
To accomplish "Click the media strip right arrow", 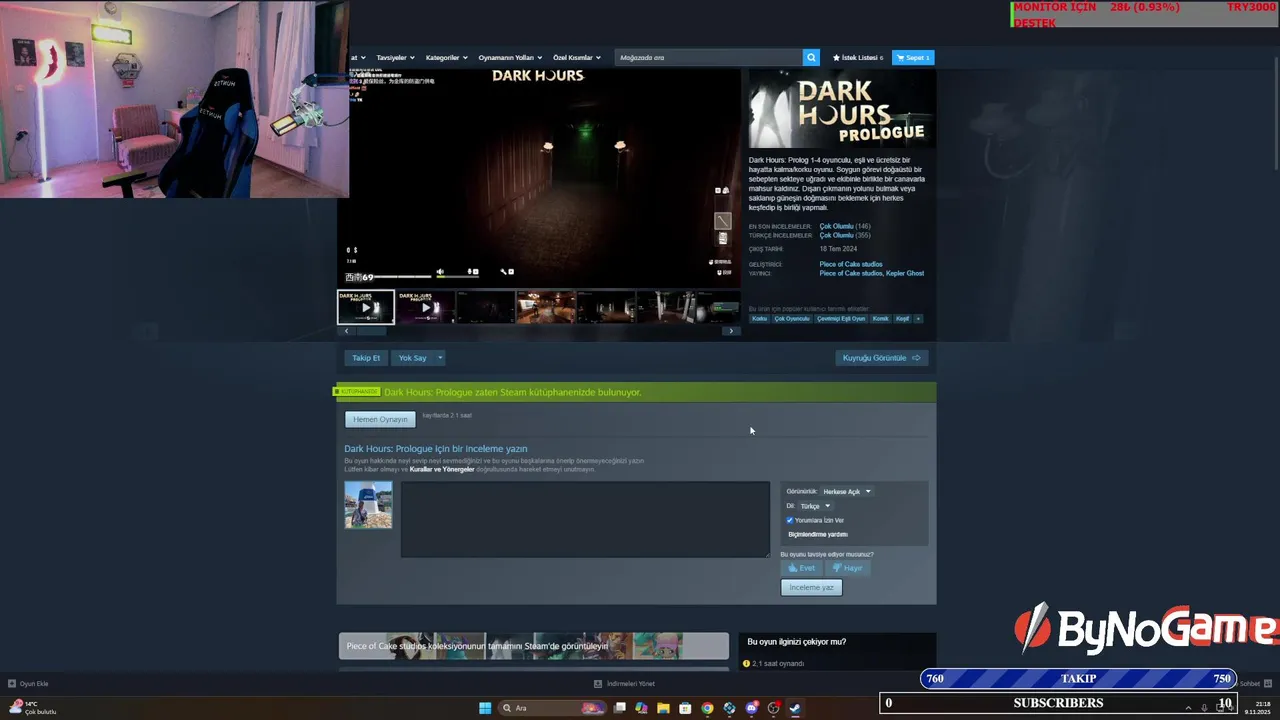I will tap(731, 331).
